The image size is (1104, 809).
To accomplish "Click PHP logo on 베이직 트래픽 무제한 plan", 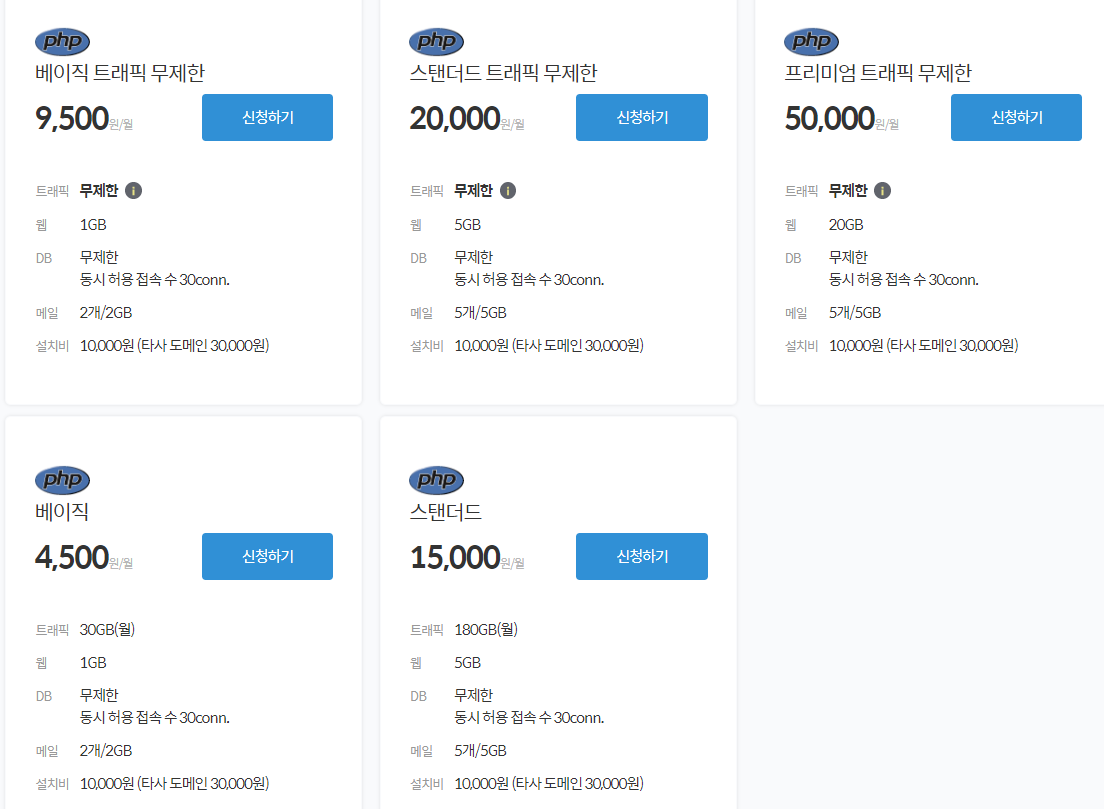I will (x=62, y=41).
